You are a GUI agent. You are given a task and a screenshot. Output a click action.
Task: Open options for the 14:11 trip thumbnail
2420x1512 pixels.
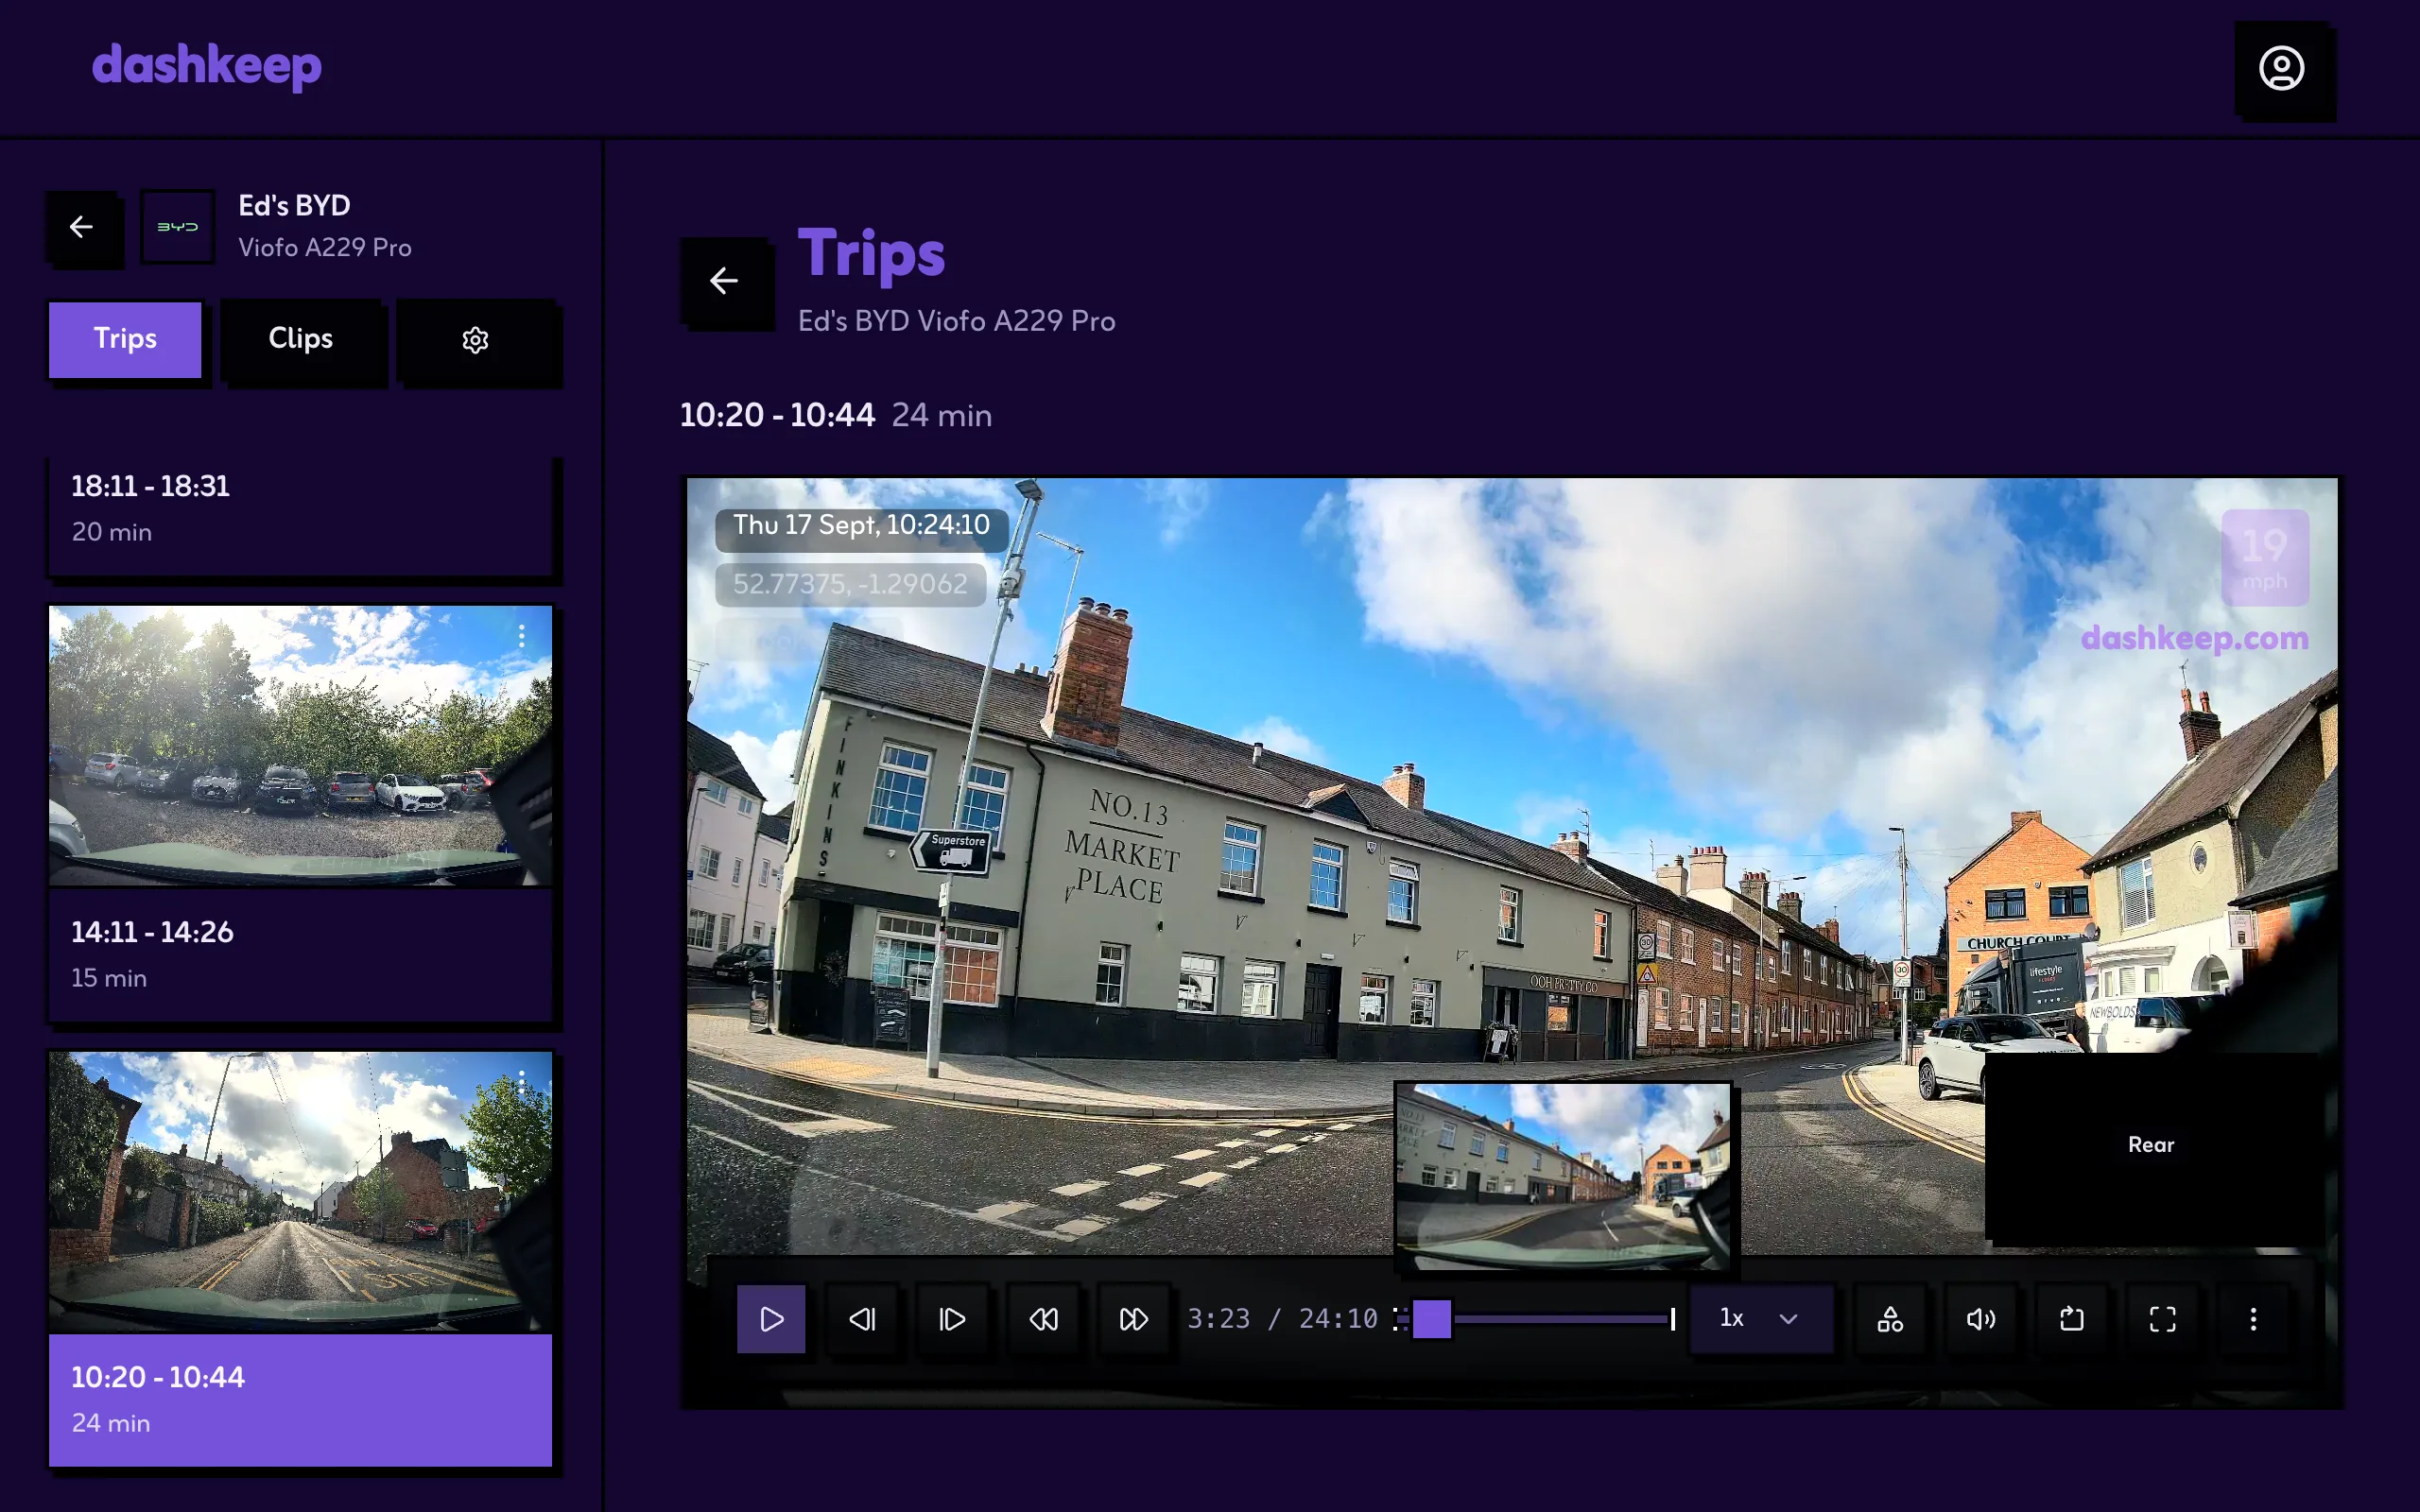click(521, 636)
